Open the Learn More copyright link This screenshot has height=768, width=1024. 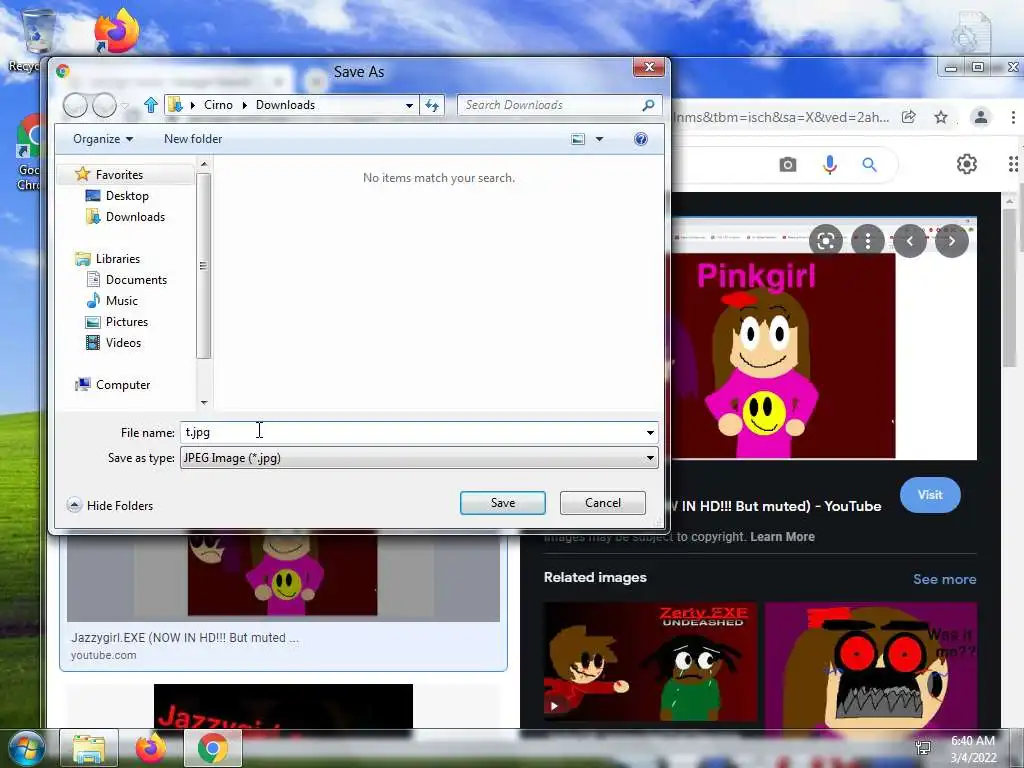(x=782, y=537)
